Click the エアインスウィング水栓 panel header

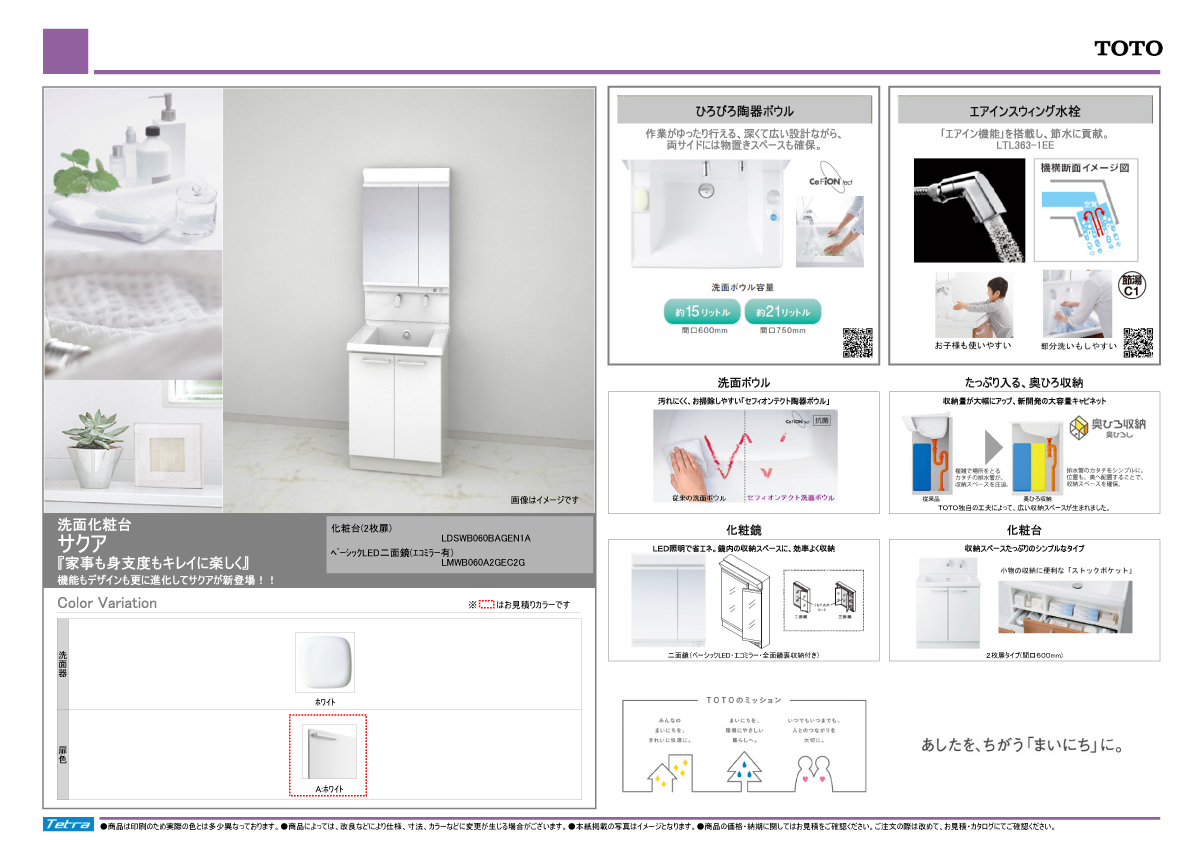[x=1025, y=111]
